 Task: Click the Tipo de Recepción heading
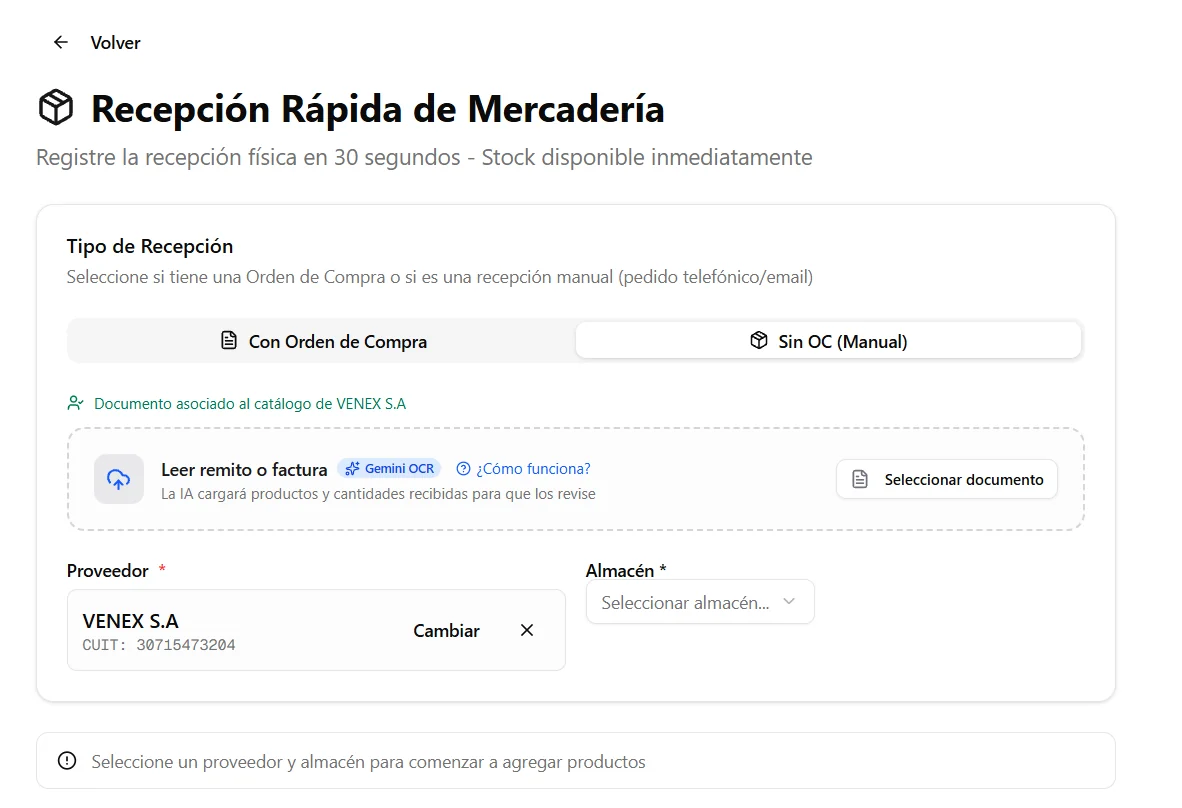(x=150, y=246)
